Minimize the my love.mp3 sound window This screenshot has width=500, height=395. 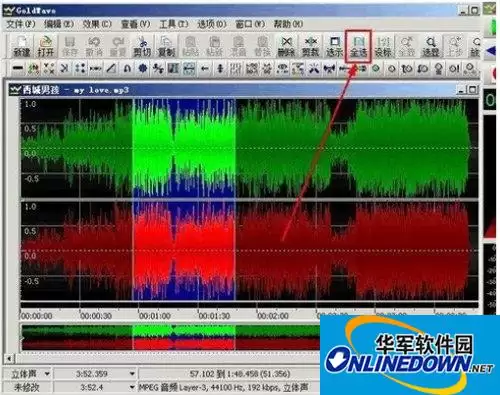(461, 90)
